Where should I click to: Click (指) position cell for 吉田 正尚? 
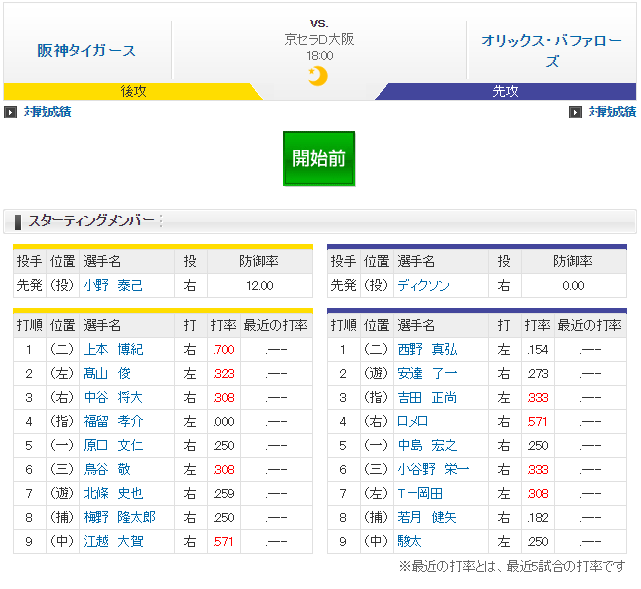pos(376,397)
